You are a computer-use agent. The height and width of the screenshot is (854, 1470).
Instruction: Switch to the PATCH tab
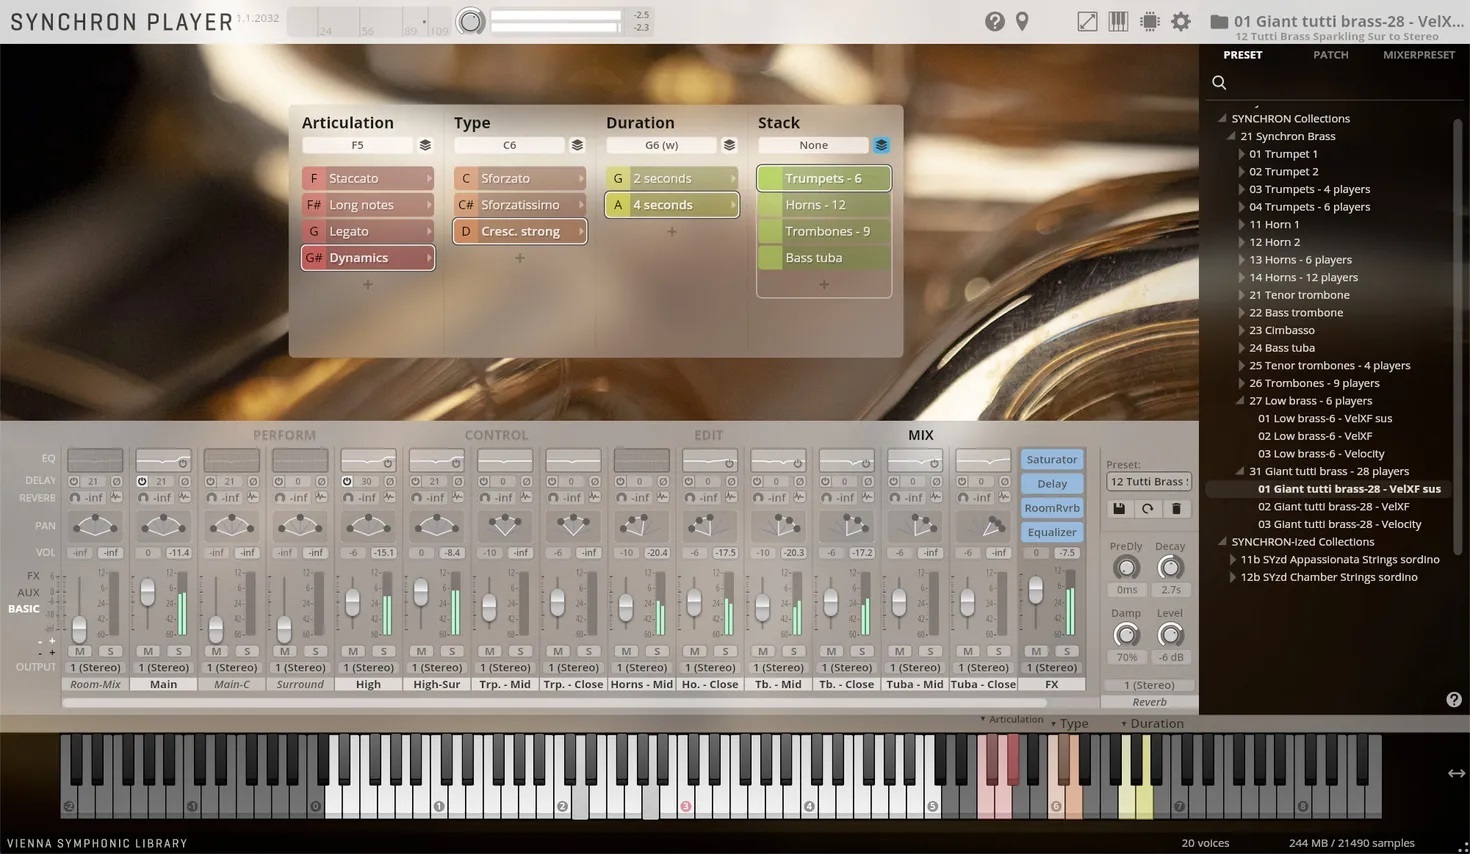click(x=1330, y=55)
